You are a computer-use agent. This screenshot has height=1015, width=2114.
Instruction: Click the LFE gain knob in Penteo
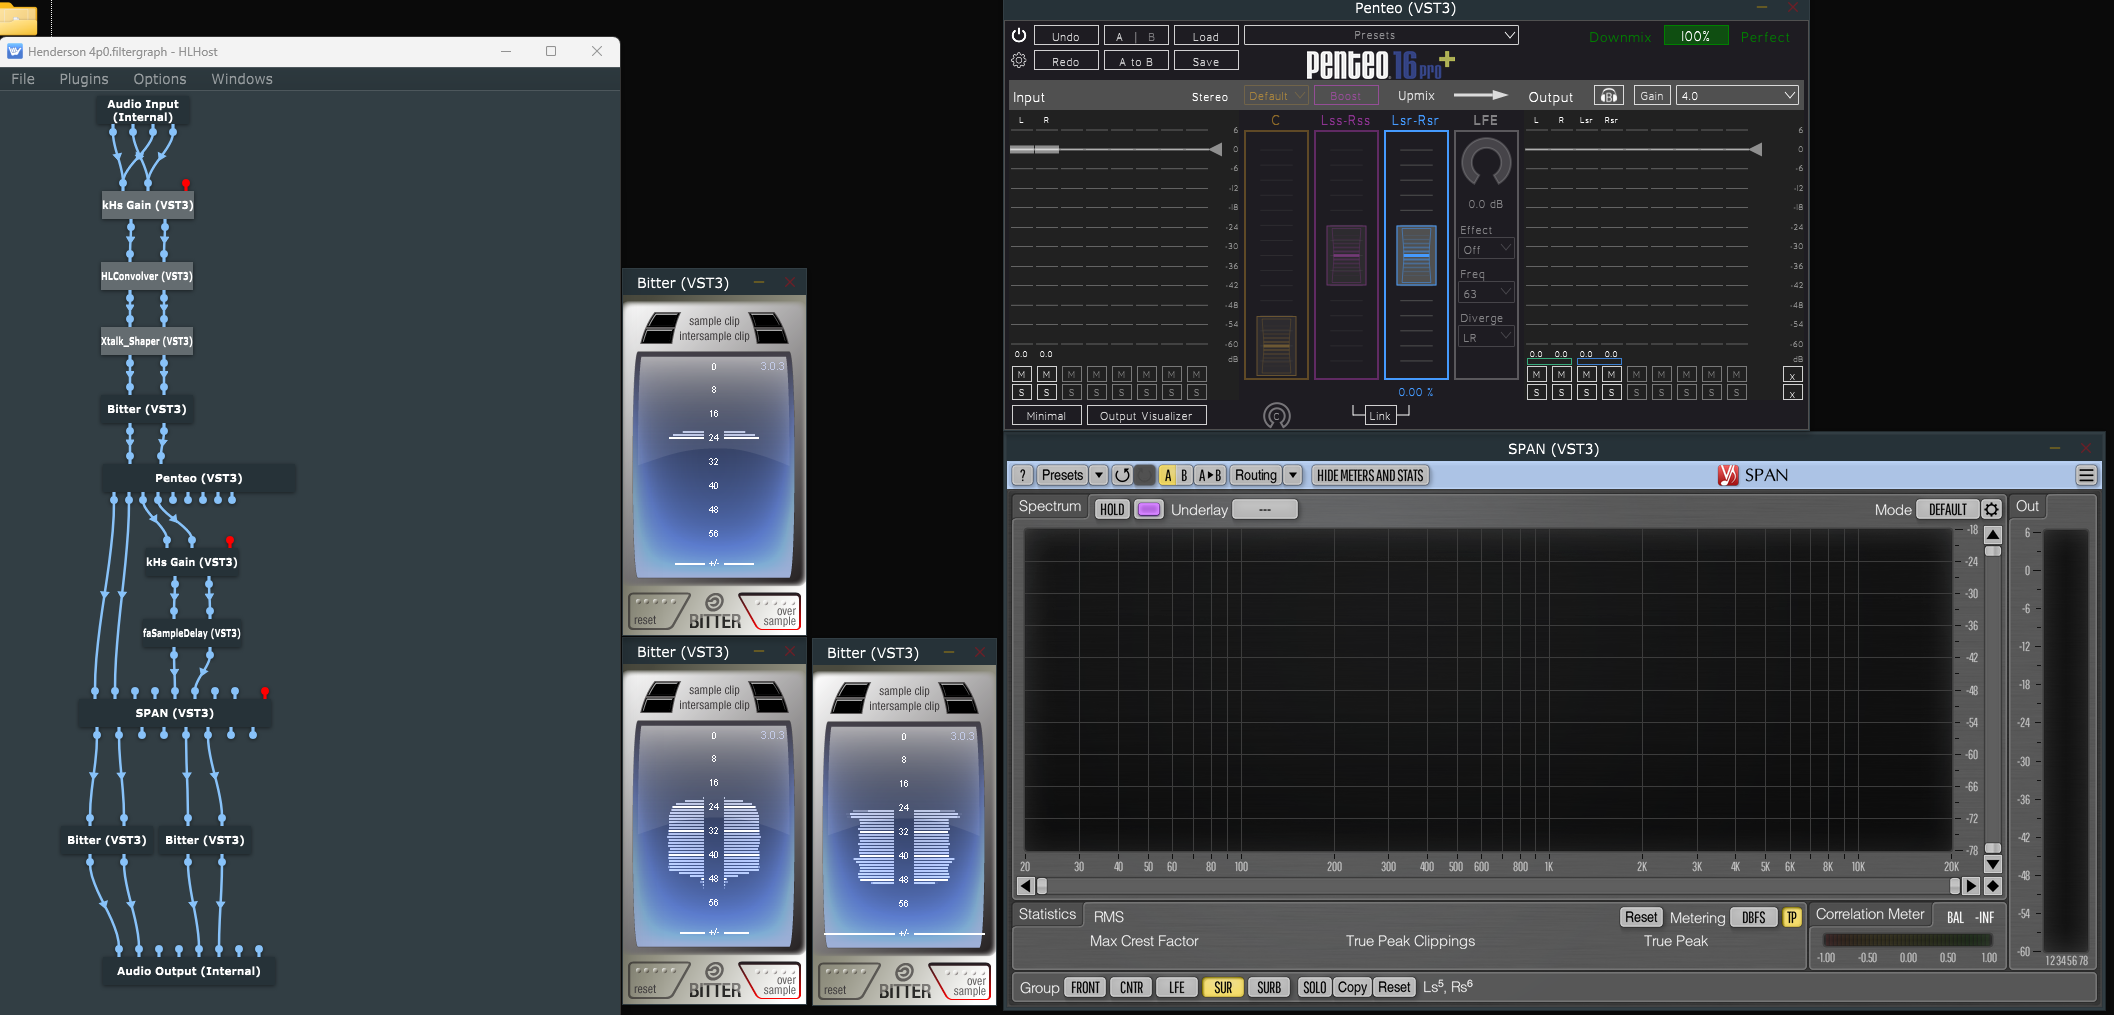(1486, 164)
